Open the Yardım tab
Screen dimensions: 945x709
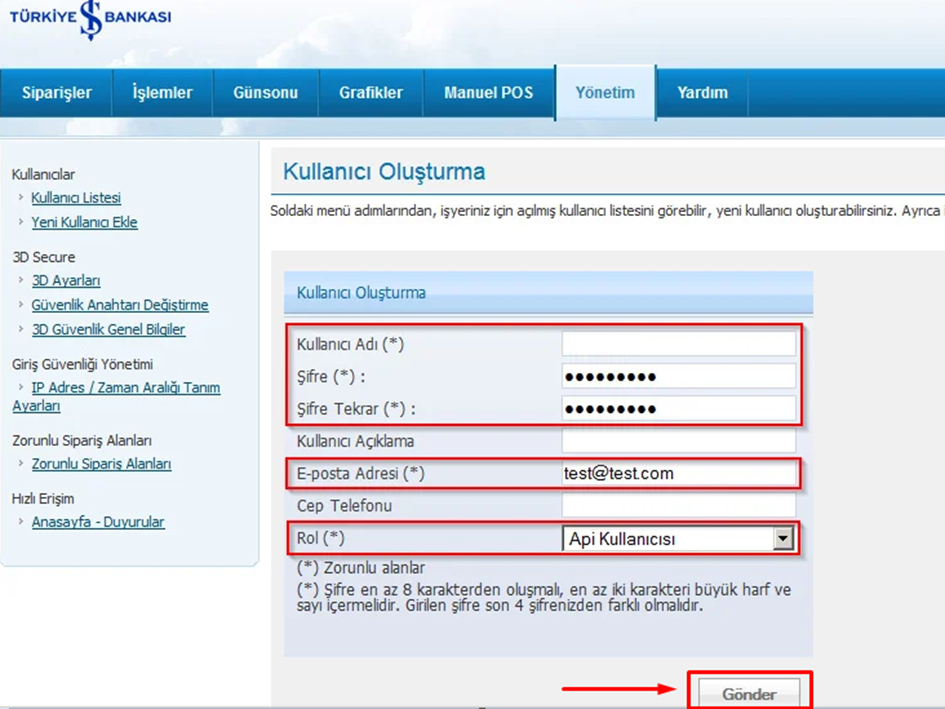pyautogui.click(x=703, y=92)
